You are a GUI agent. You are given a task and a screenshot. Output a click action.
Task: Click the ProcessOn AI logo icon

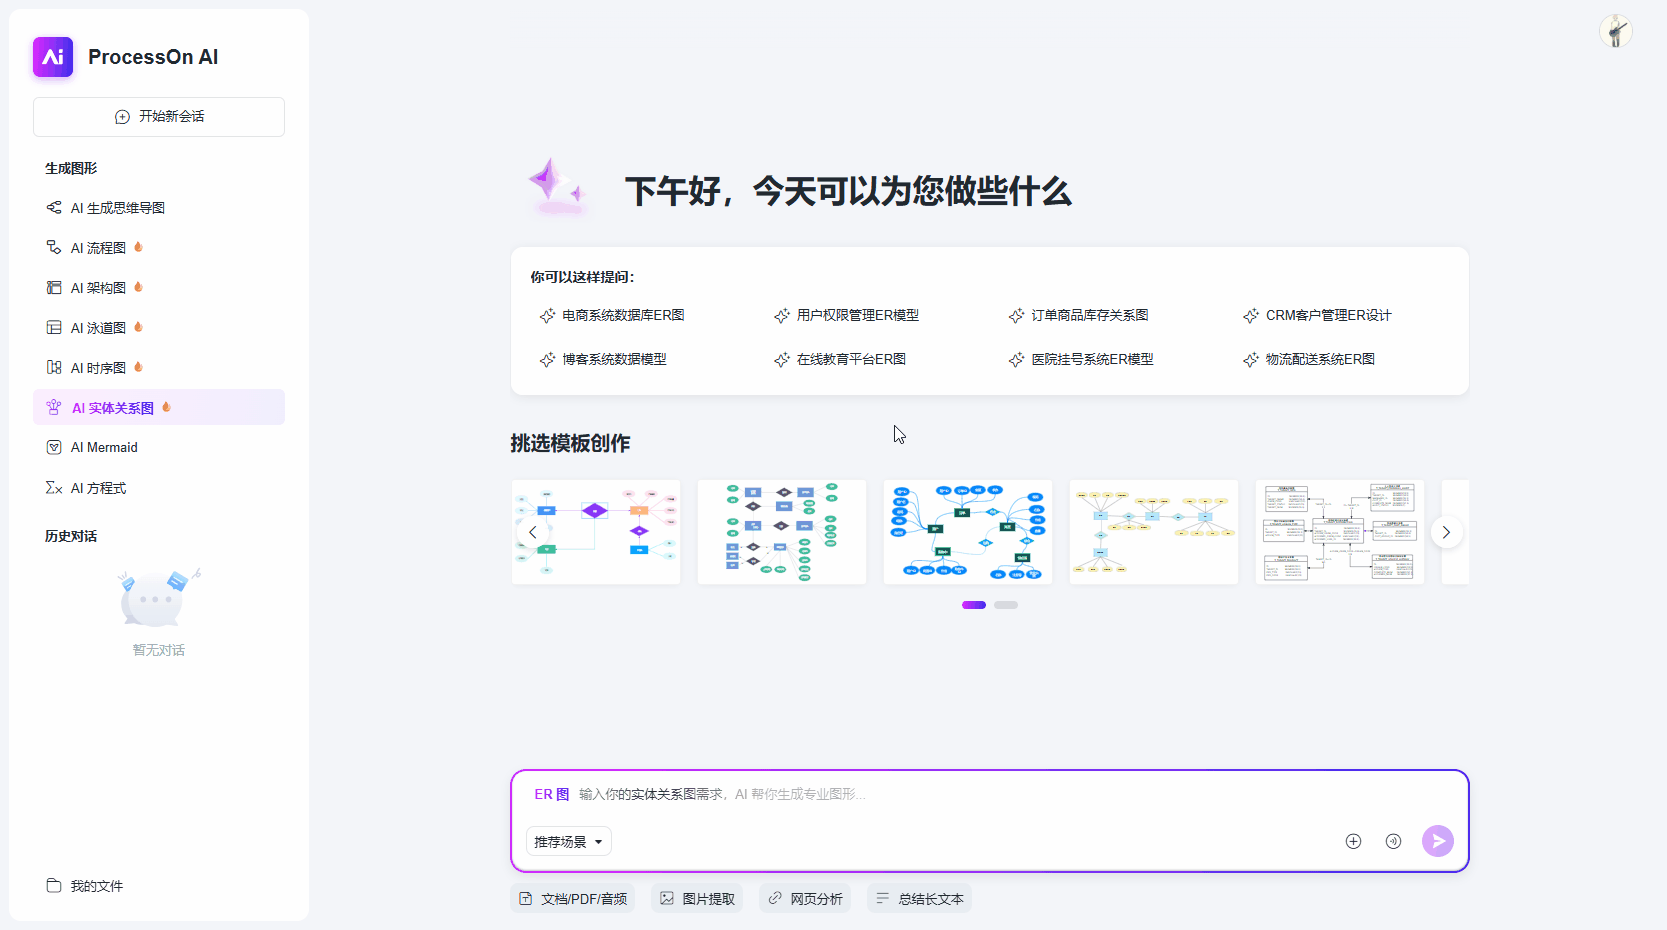point(53,57)
